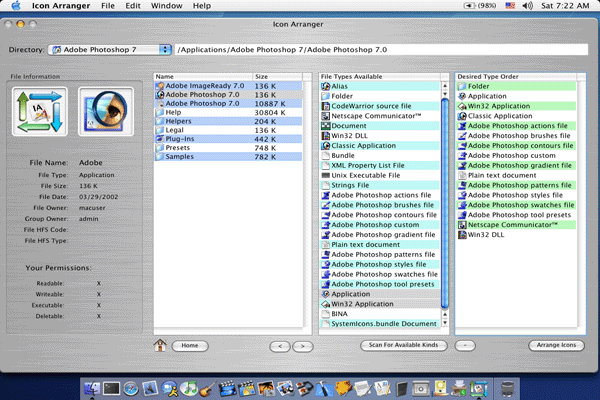600x400 pixels.
Task: Select the Legal folder row
Action: click(228, 130)
